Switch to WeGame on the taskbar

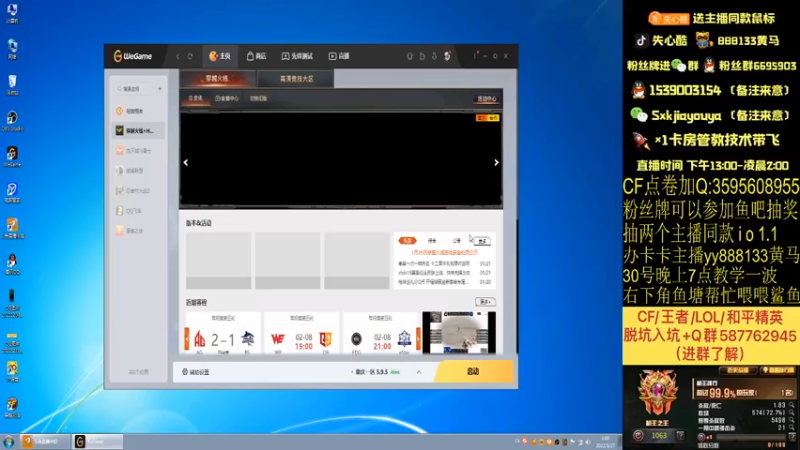click(98, 441)
